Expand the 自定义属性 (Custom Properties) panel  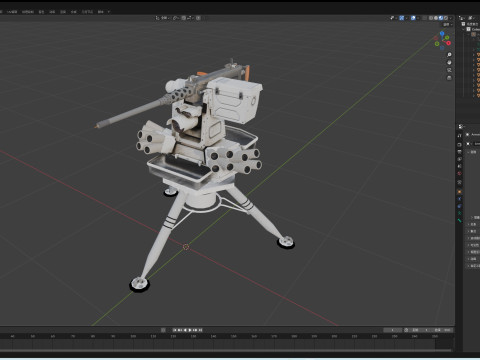(473, 266)
